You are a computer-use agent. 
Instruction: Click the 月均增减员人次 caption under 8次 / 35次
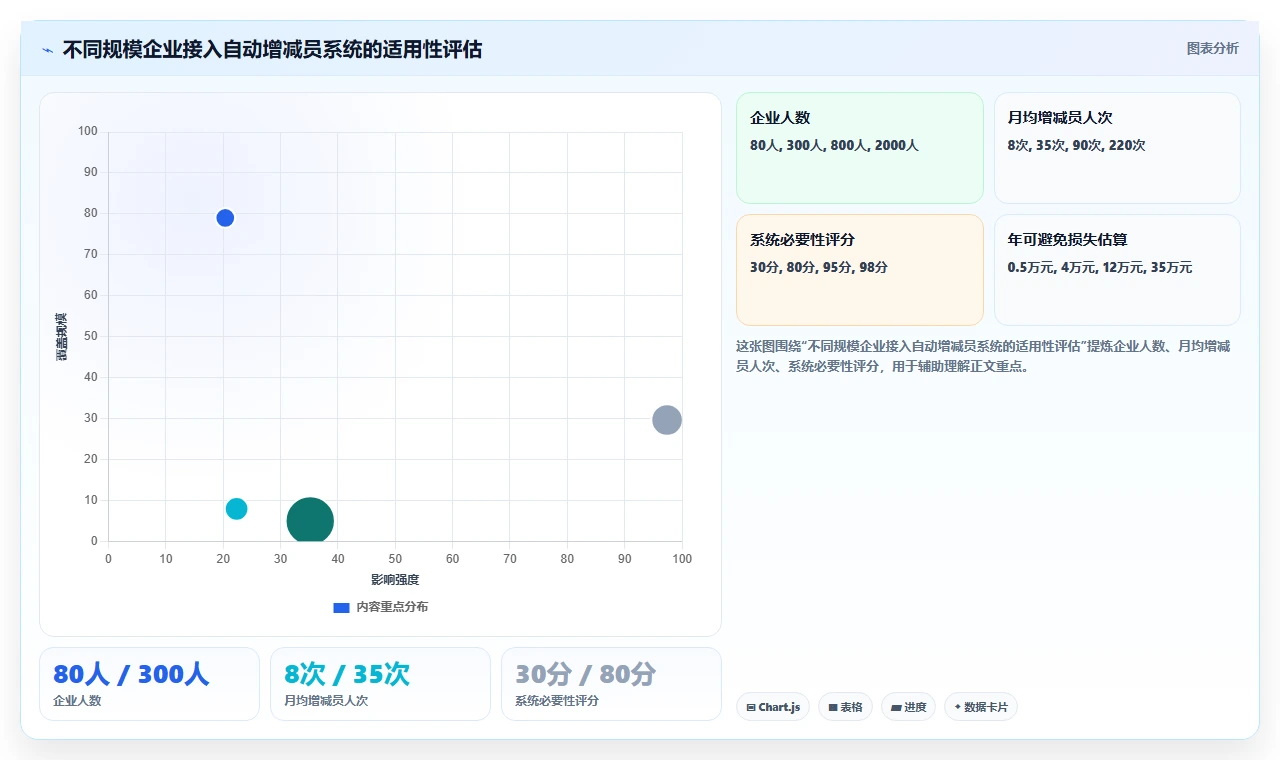[x=326, y=701]
